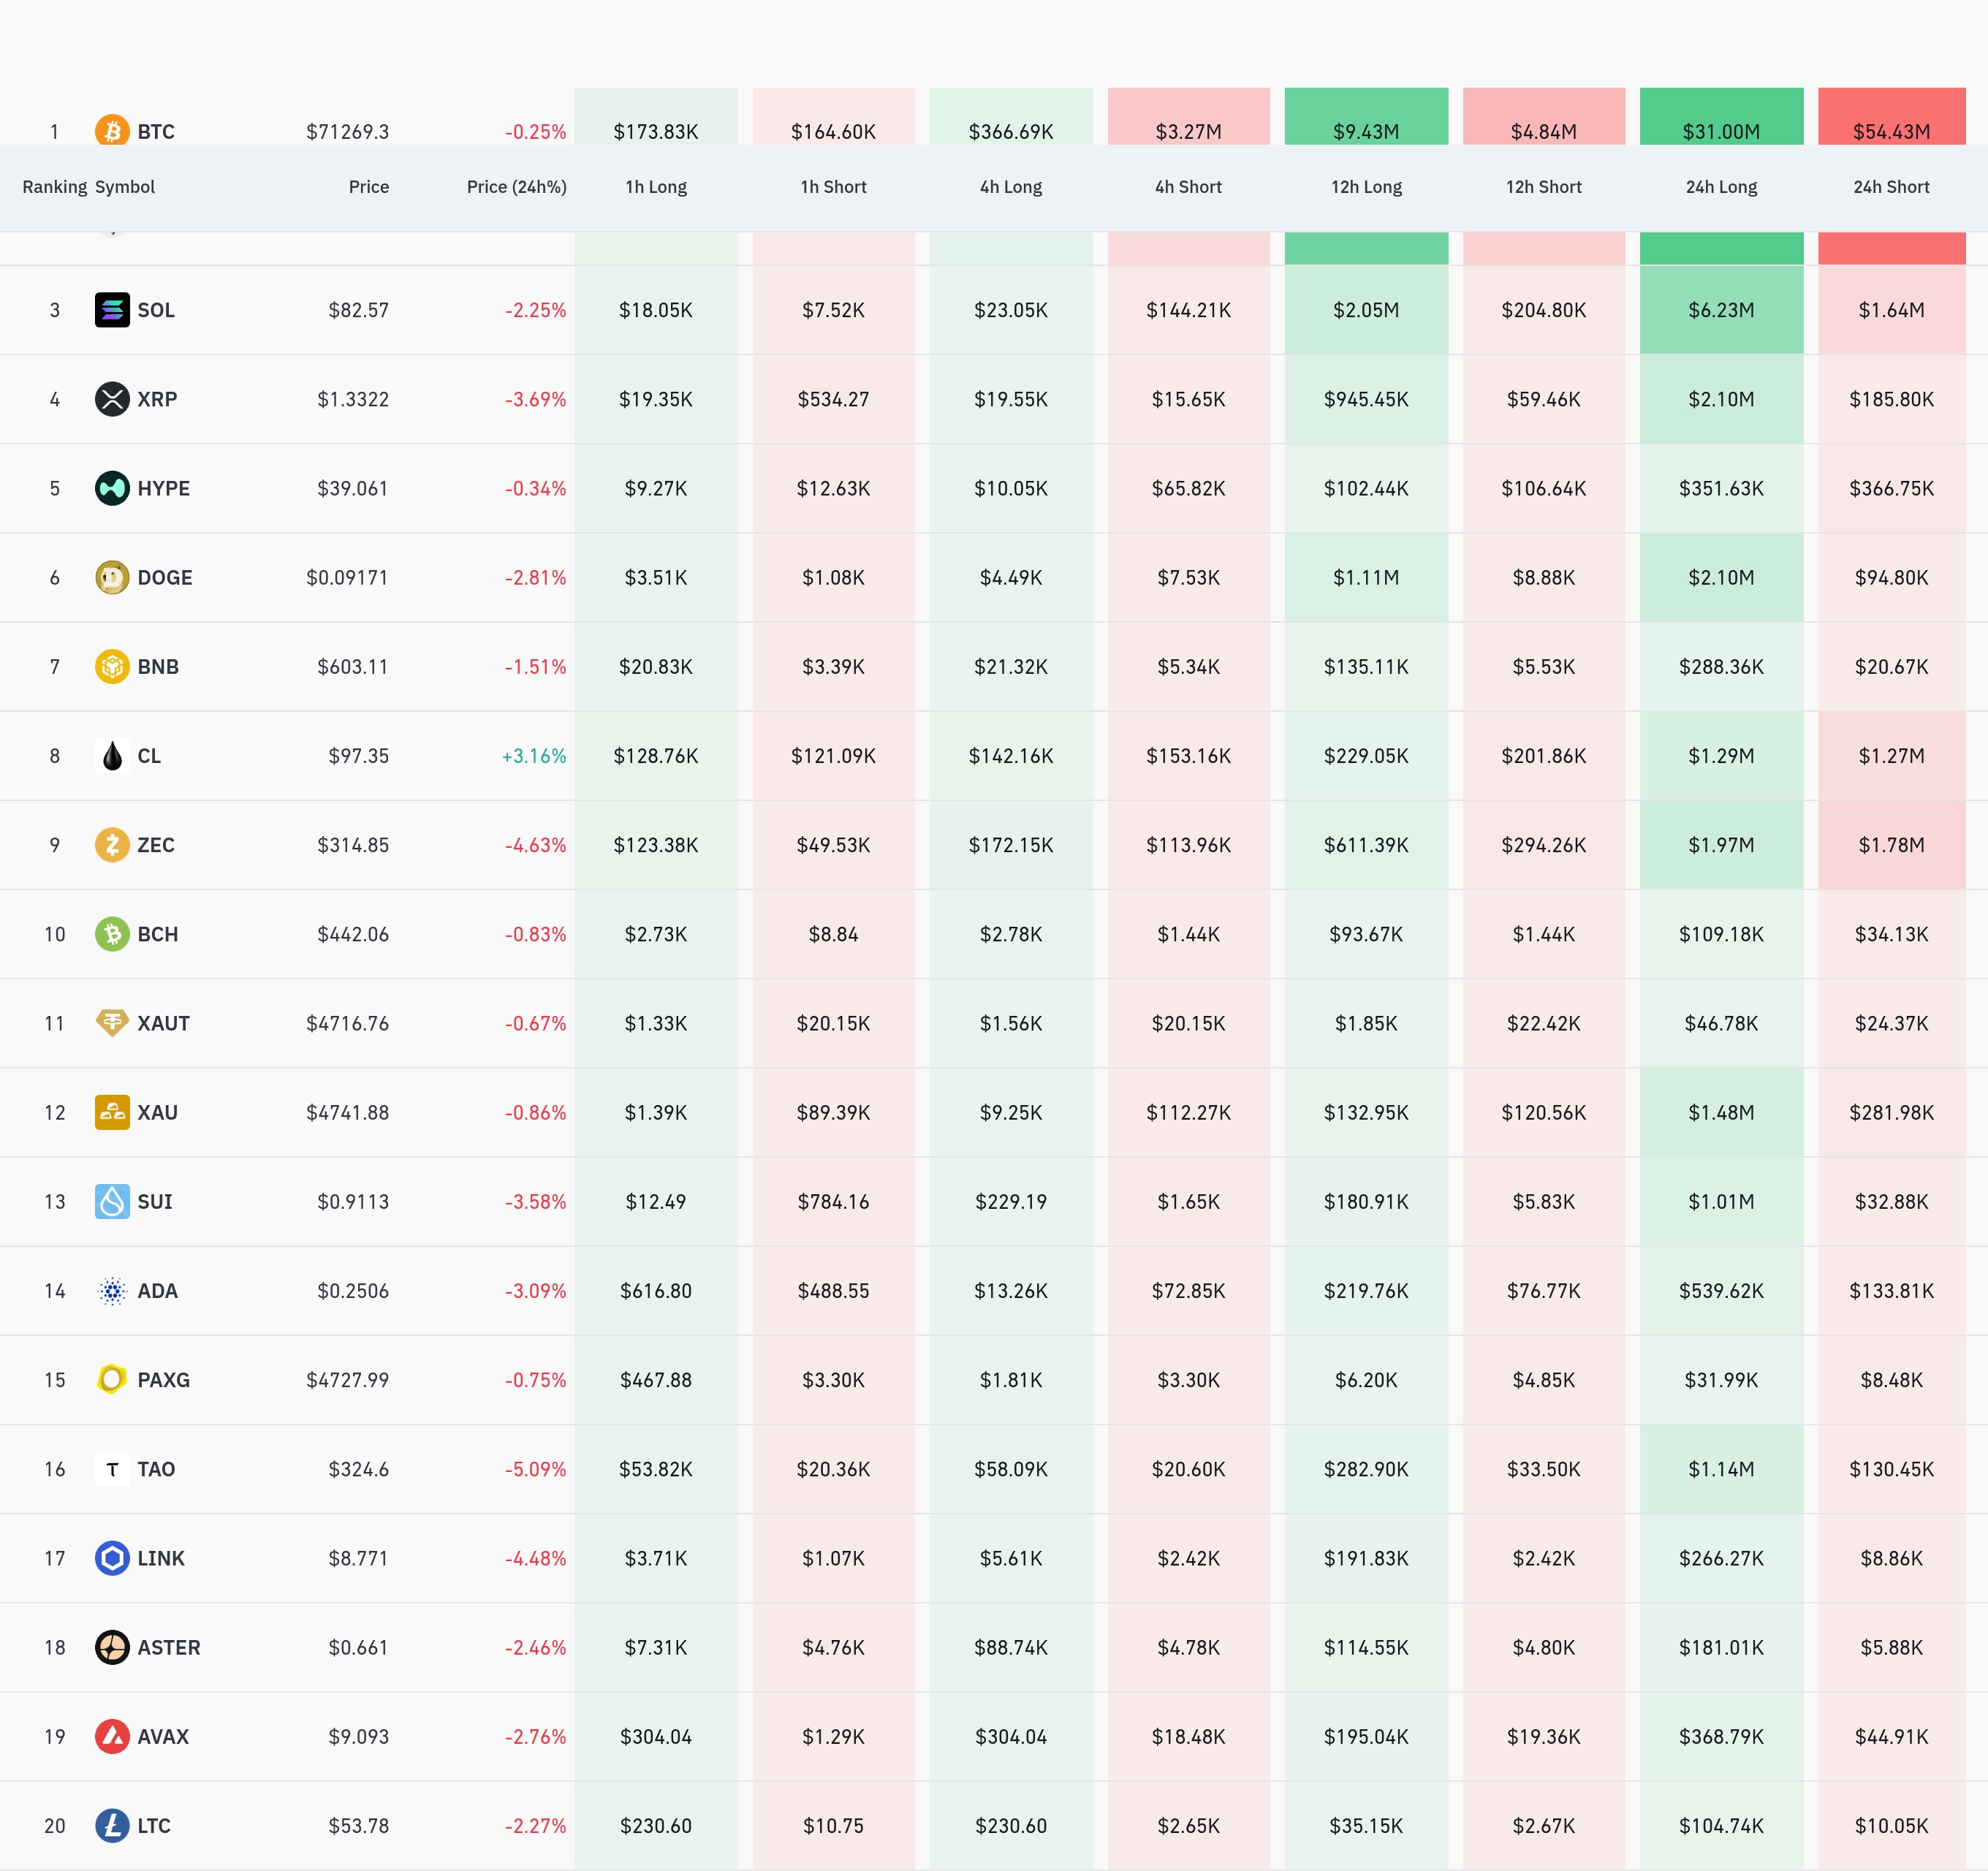Click the CL oil drop icon
Screen dimensions: 1988x1871
[x=112, y=756]
